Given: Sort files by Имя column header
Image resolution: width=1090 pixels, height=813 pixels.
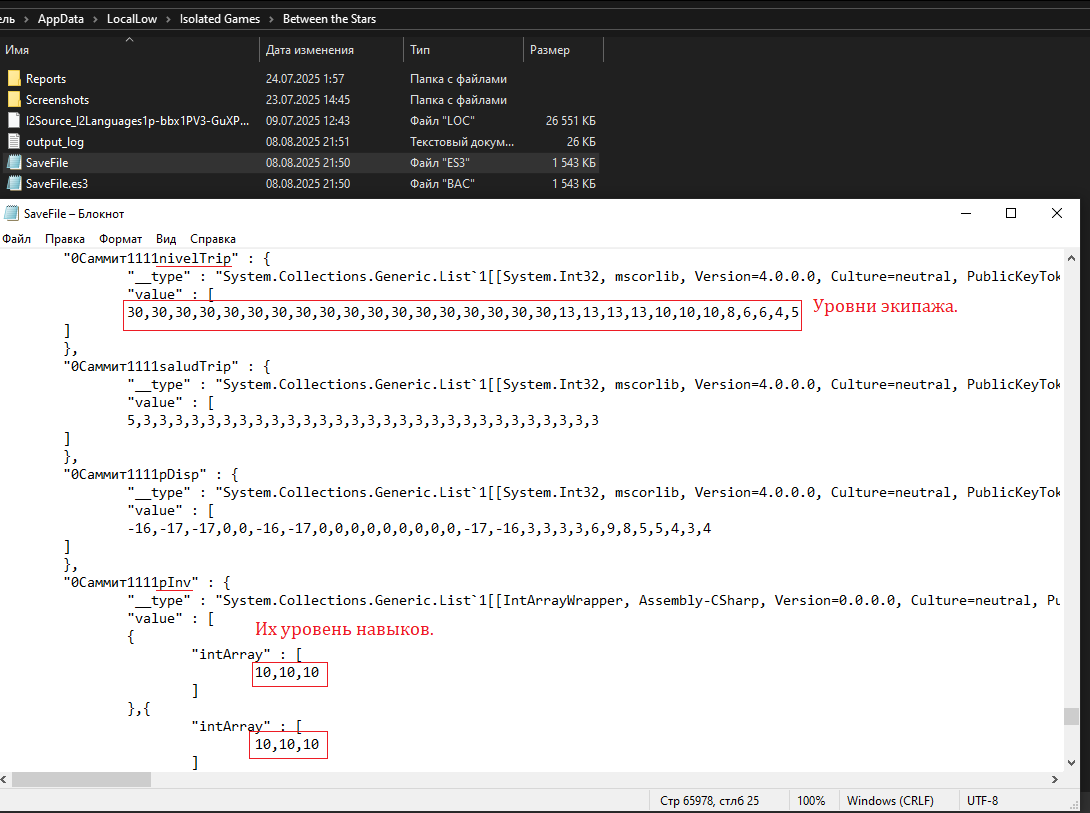Looking at the screenshot, I should 18,50.
